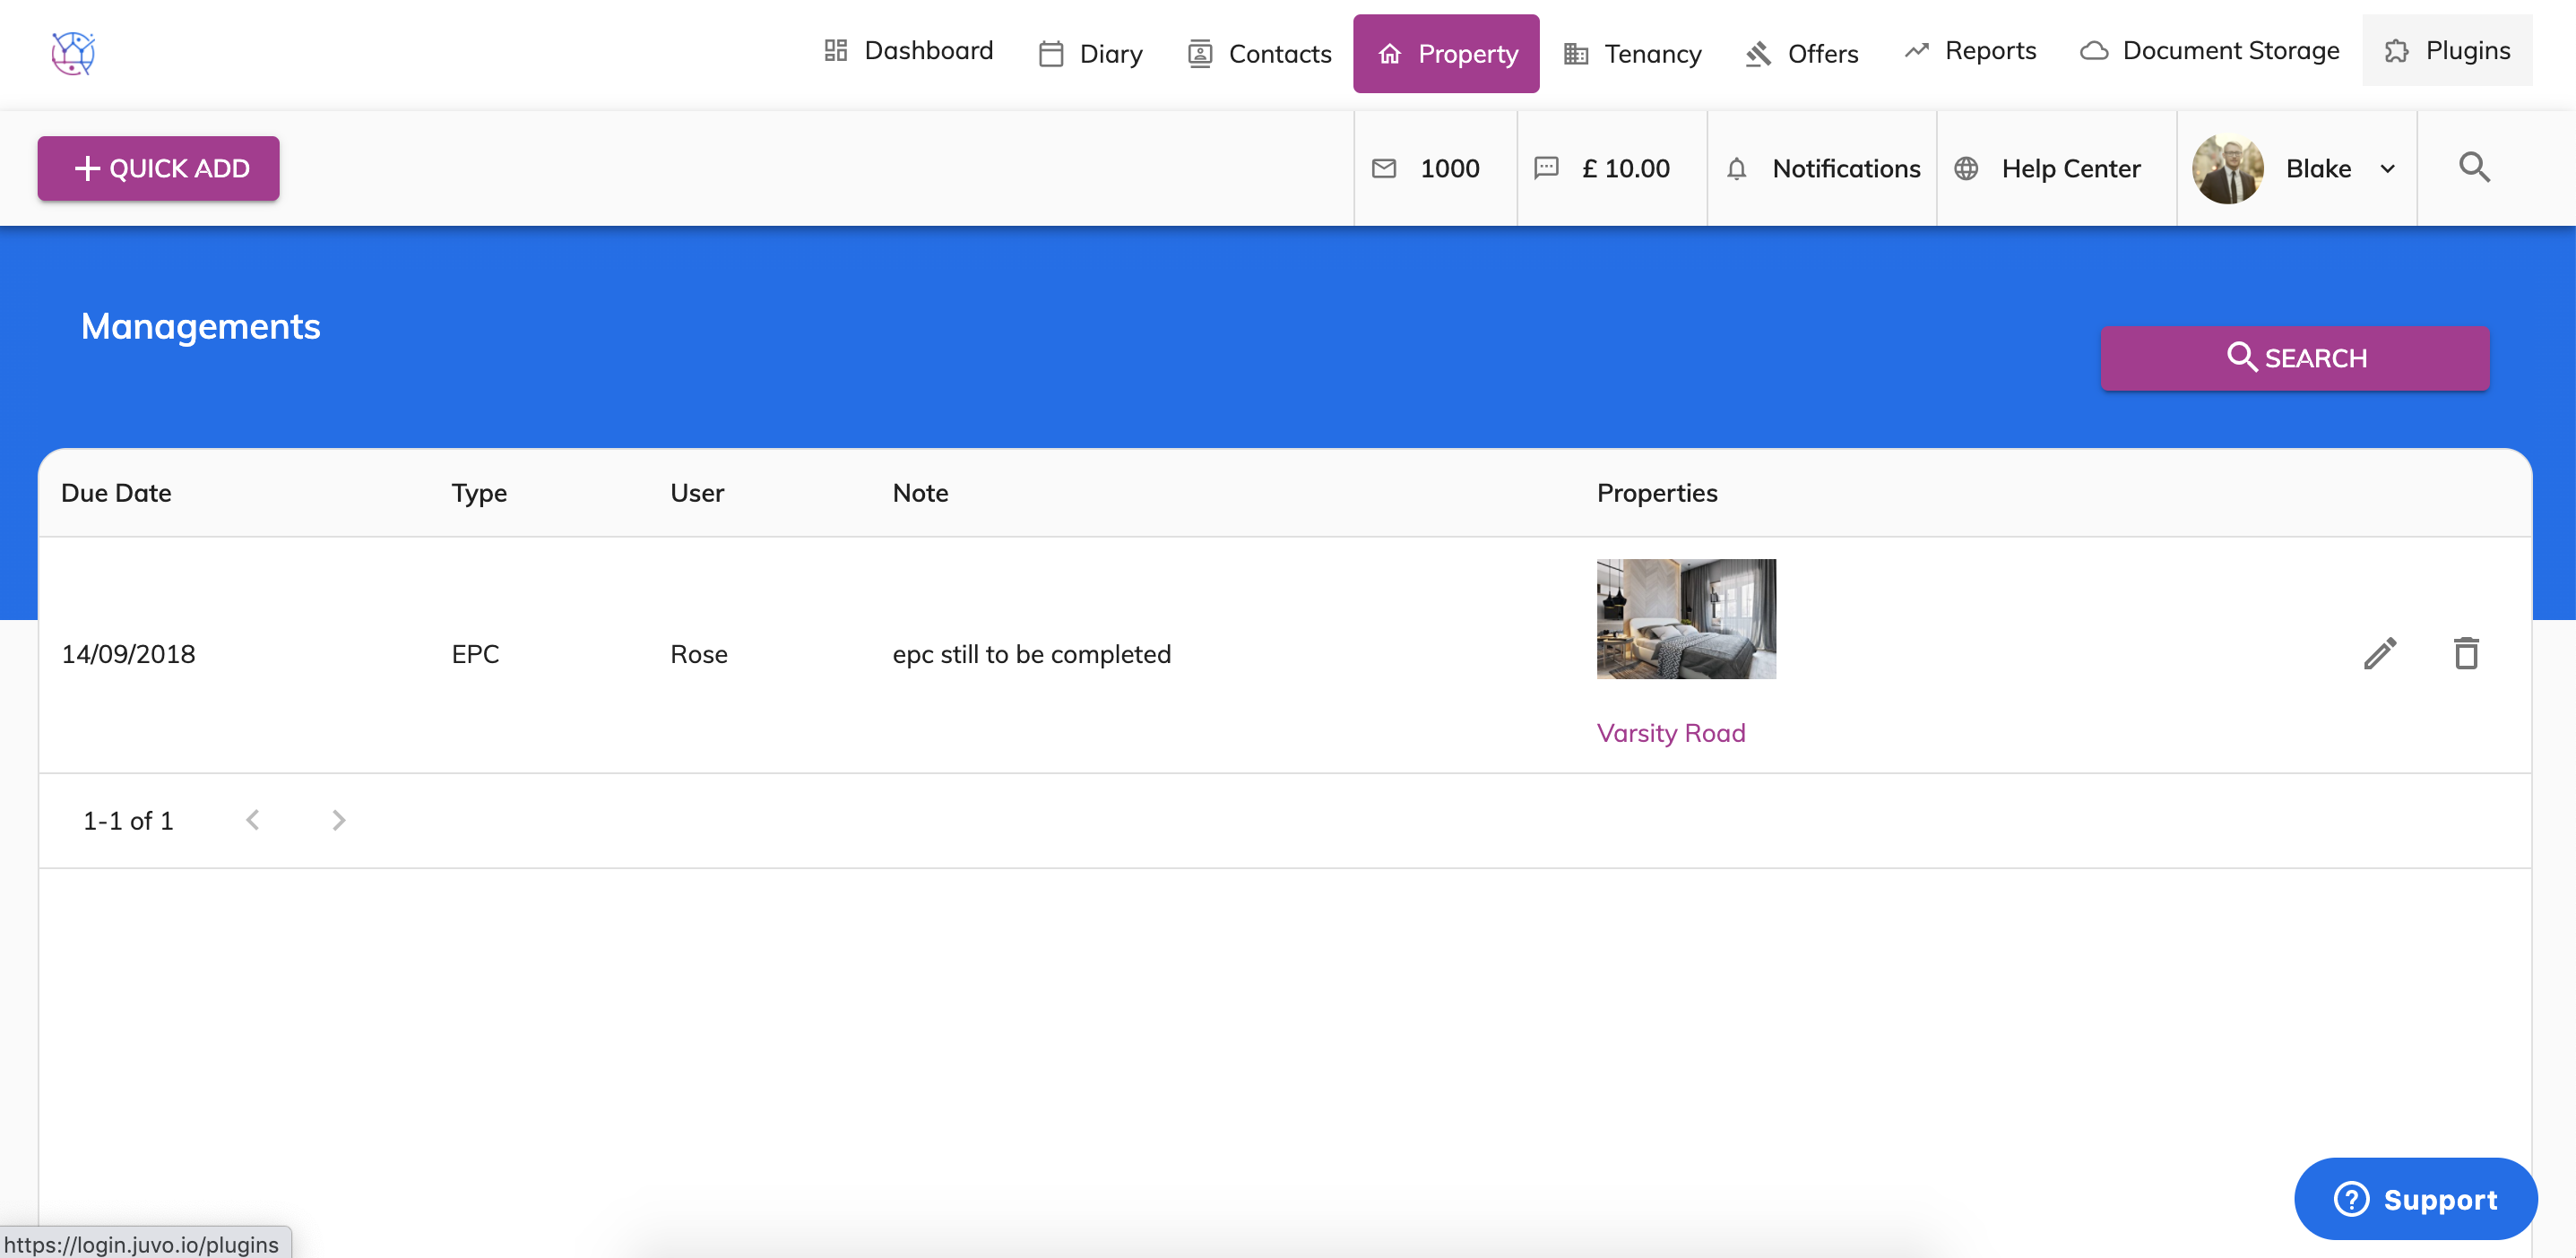This screenshot has height=1258, width=2576.
Task: Open the Tenancy menu item
Action: pyautogui.click(x=1632, y=54)
